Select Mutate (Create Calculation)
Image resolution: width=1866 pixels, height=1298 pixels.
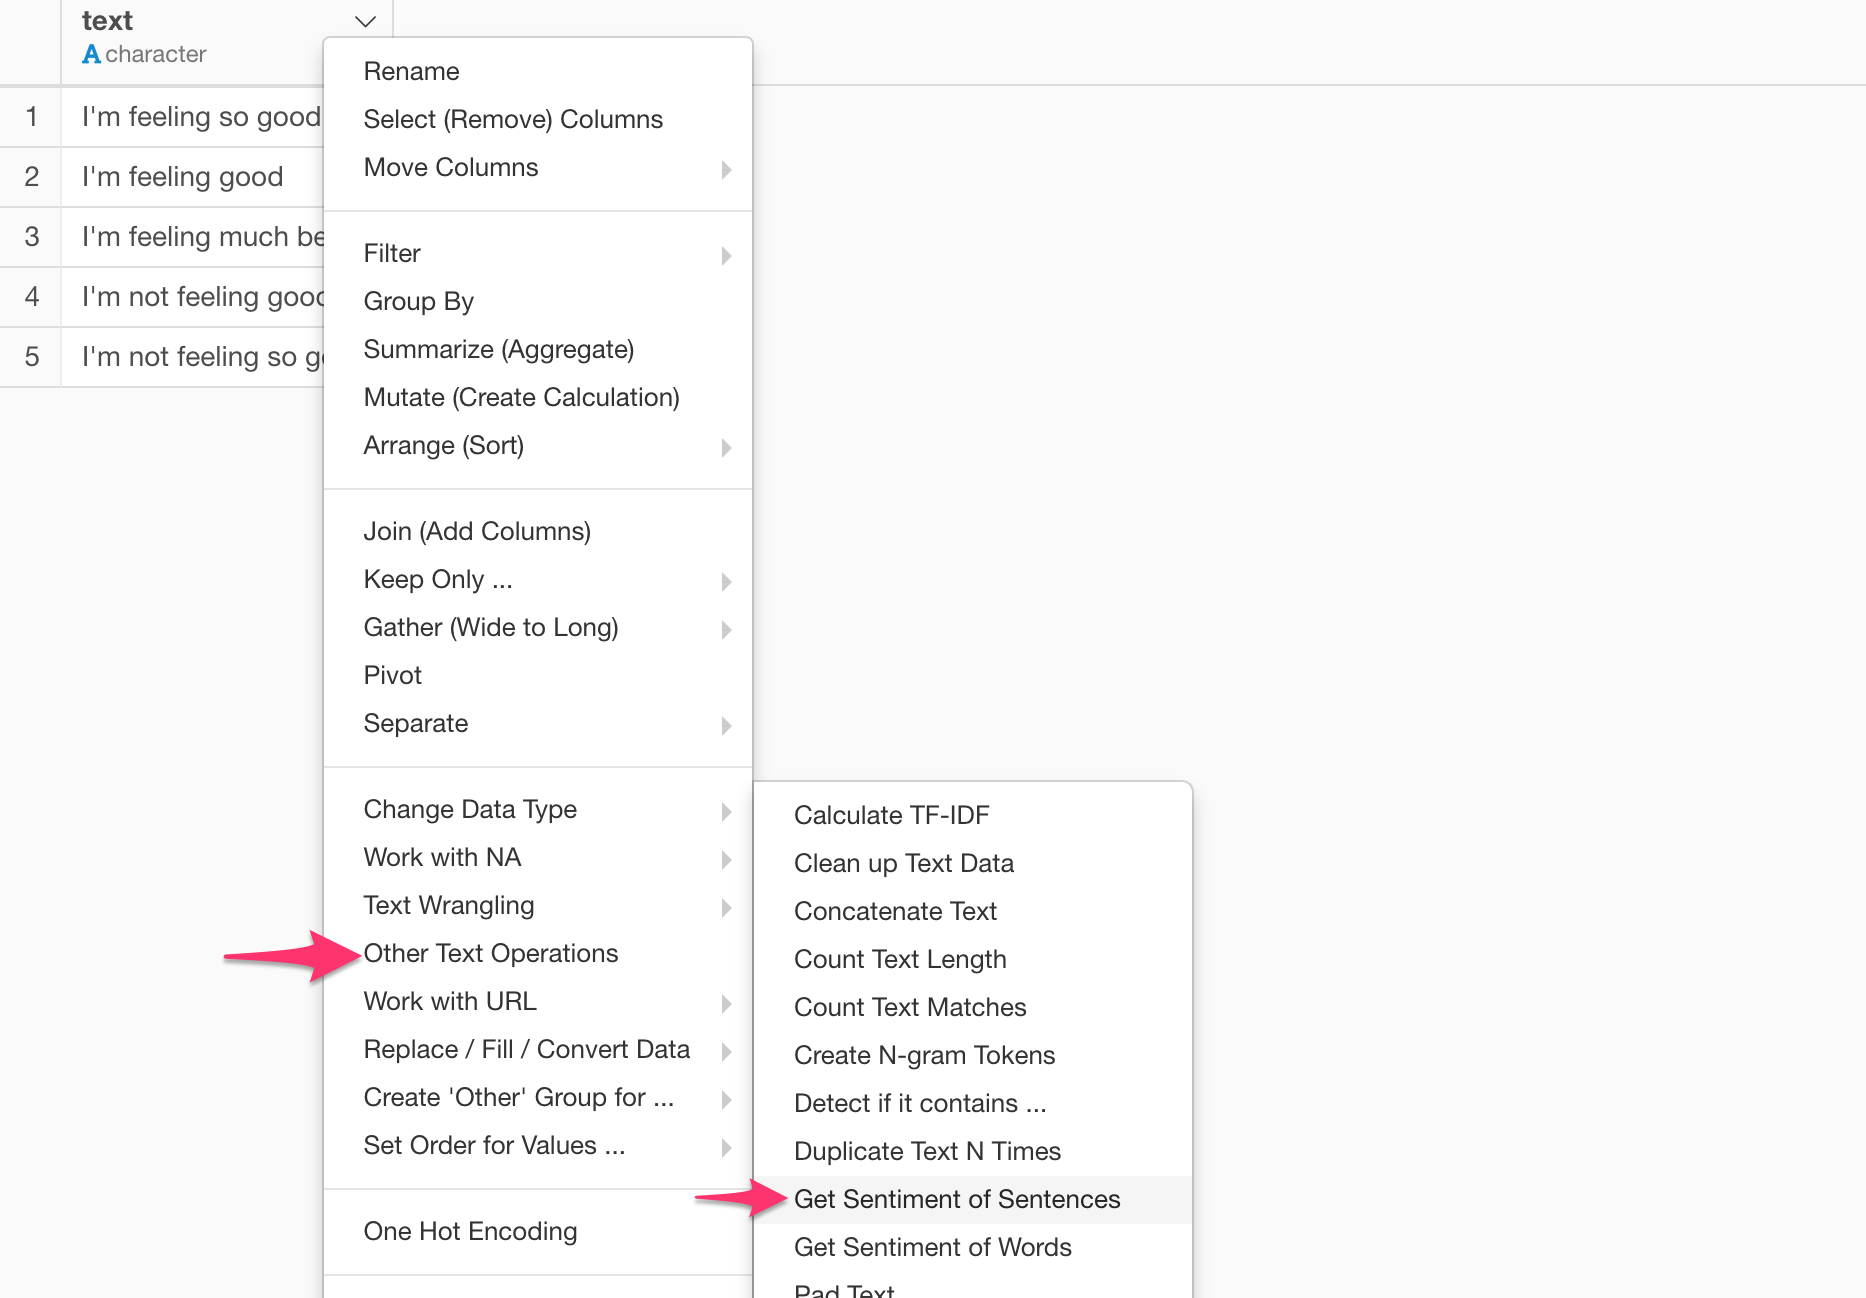click(x=521, y=397)
